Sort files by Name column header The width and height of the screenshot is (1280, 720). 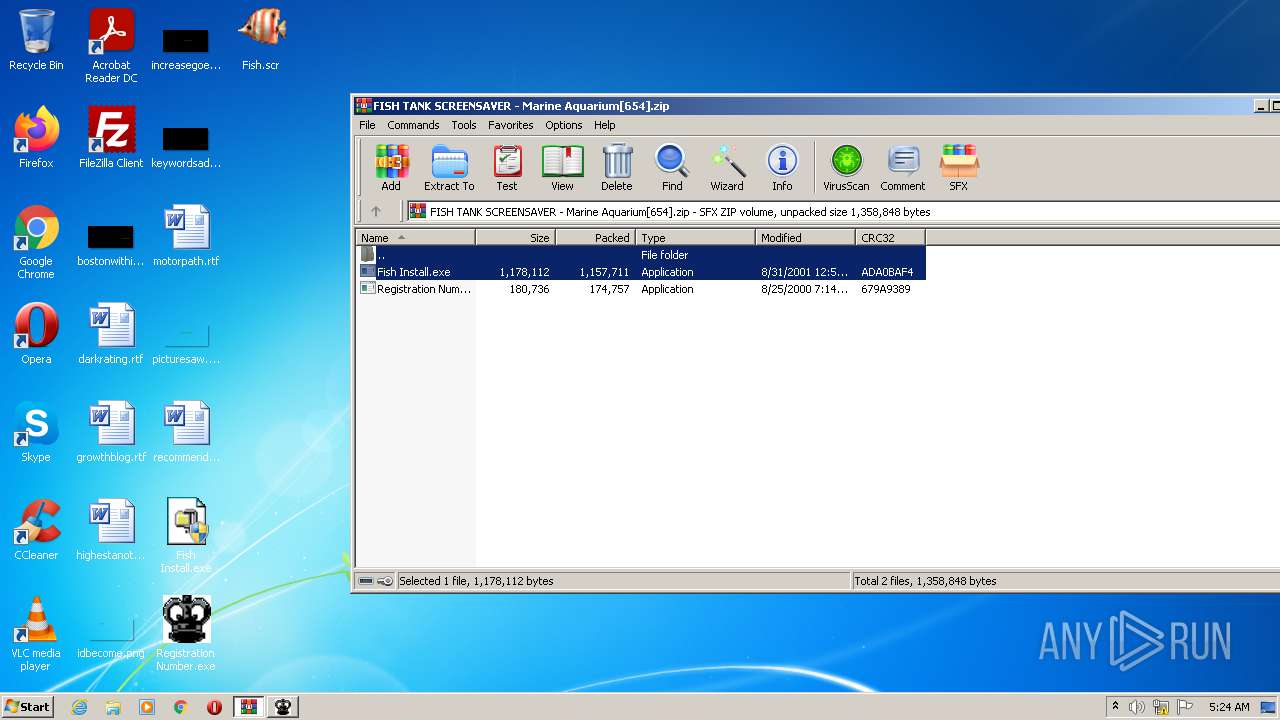[x=415, y=237]
